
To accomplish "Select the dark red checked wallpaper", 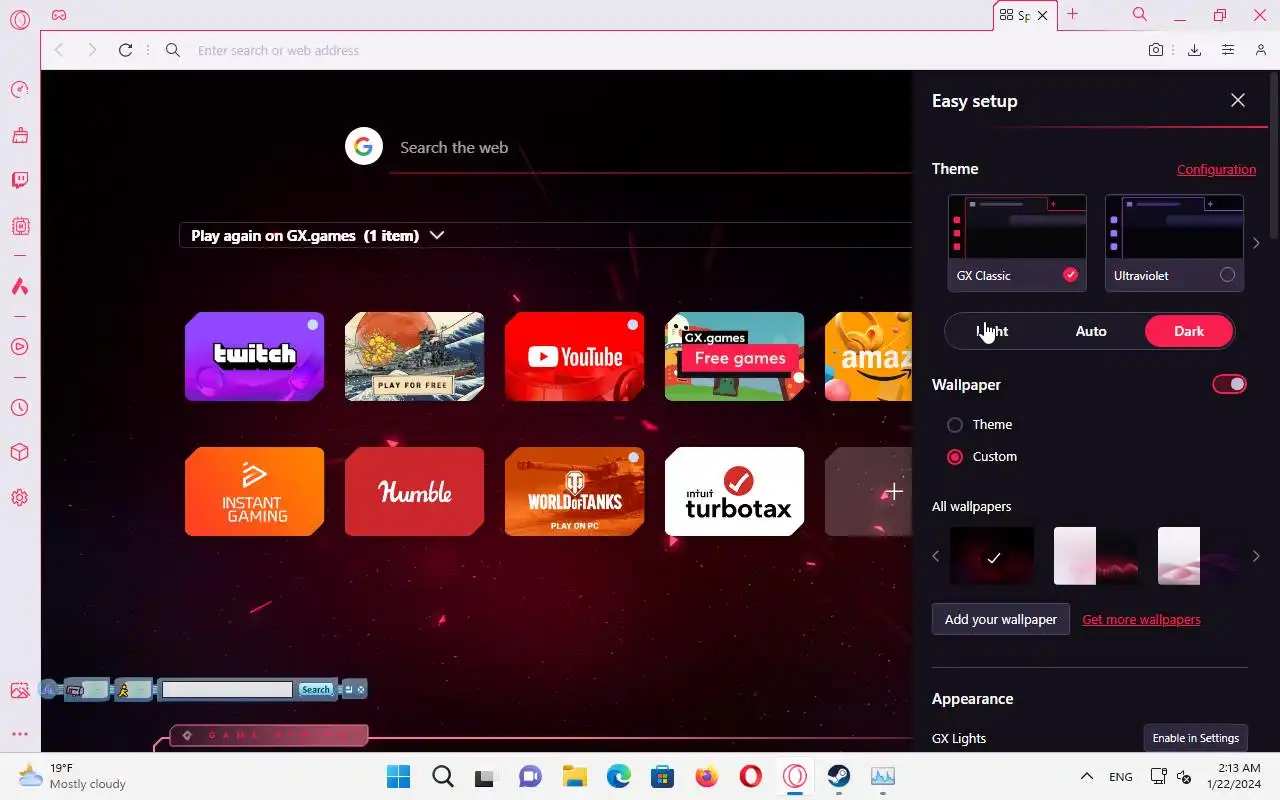I will coord(992,556).
